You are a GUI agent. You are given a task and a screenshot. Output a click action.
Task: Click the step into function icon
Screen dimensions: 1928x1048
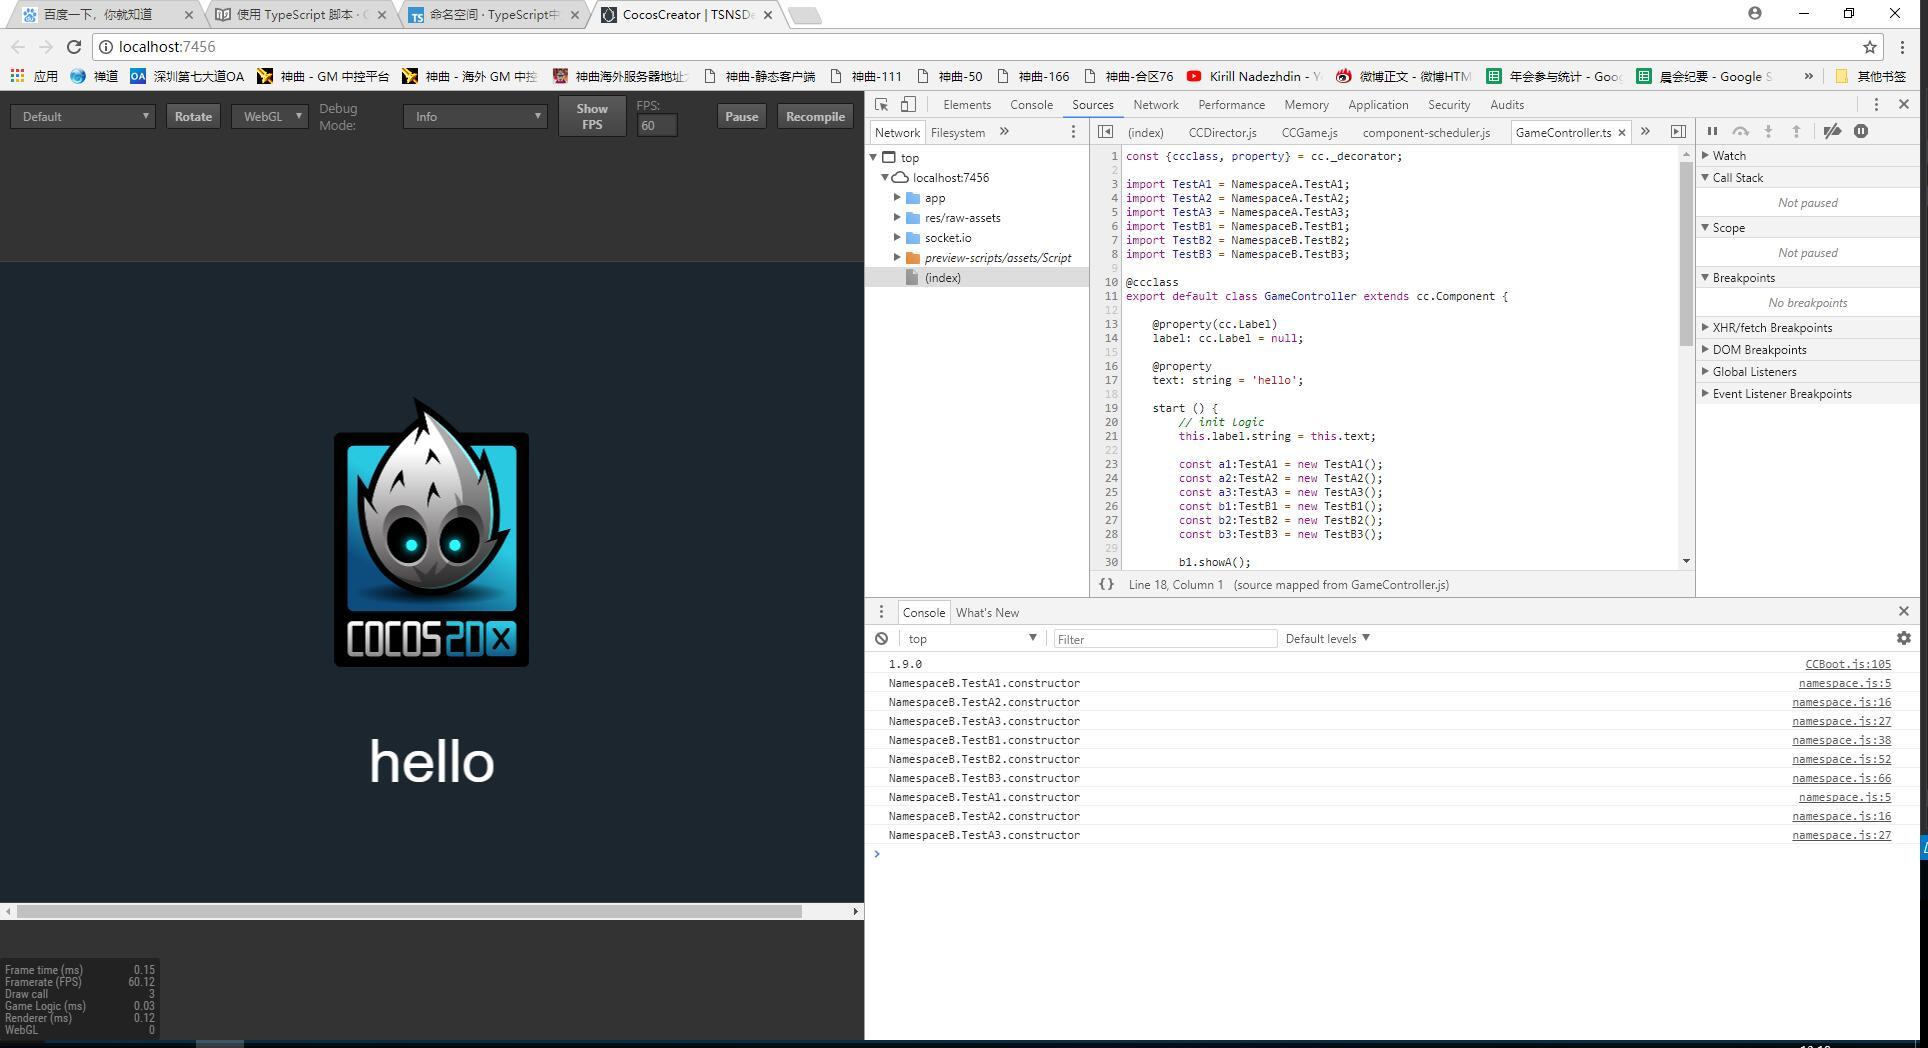click(1768, 132)
